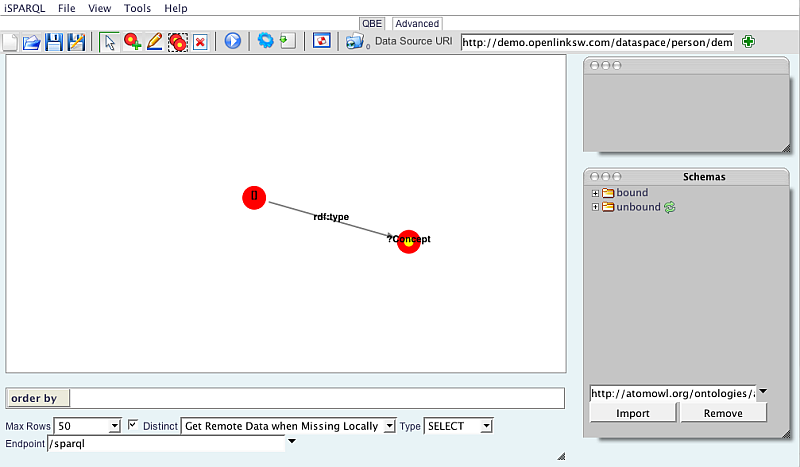Click the page with green arrow icon

click(288, 41)
